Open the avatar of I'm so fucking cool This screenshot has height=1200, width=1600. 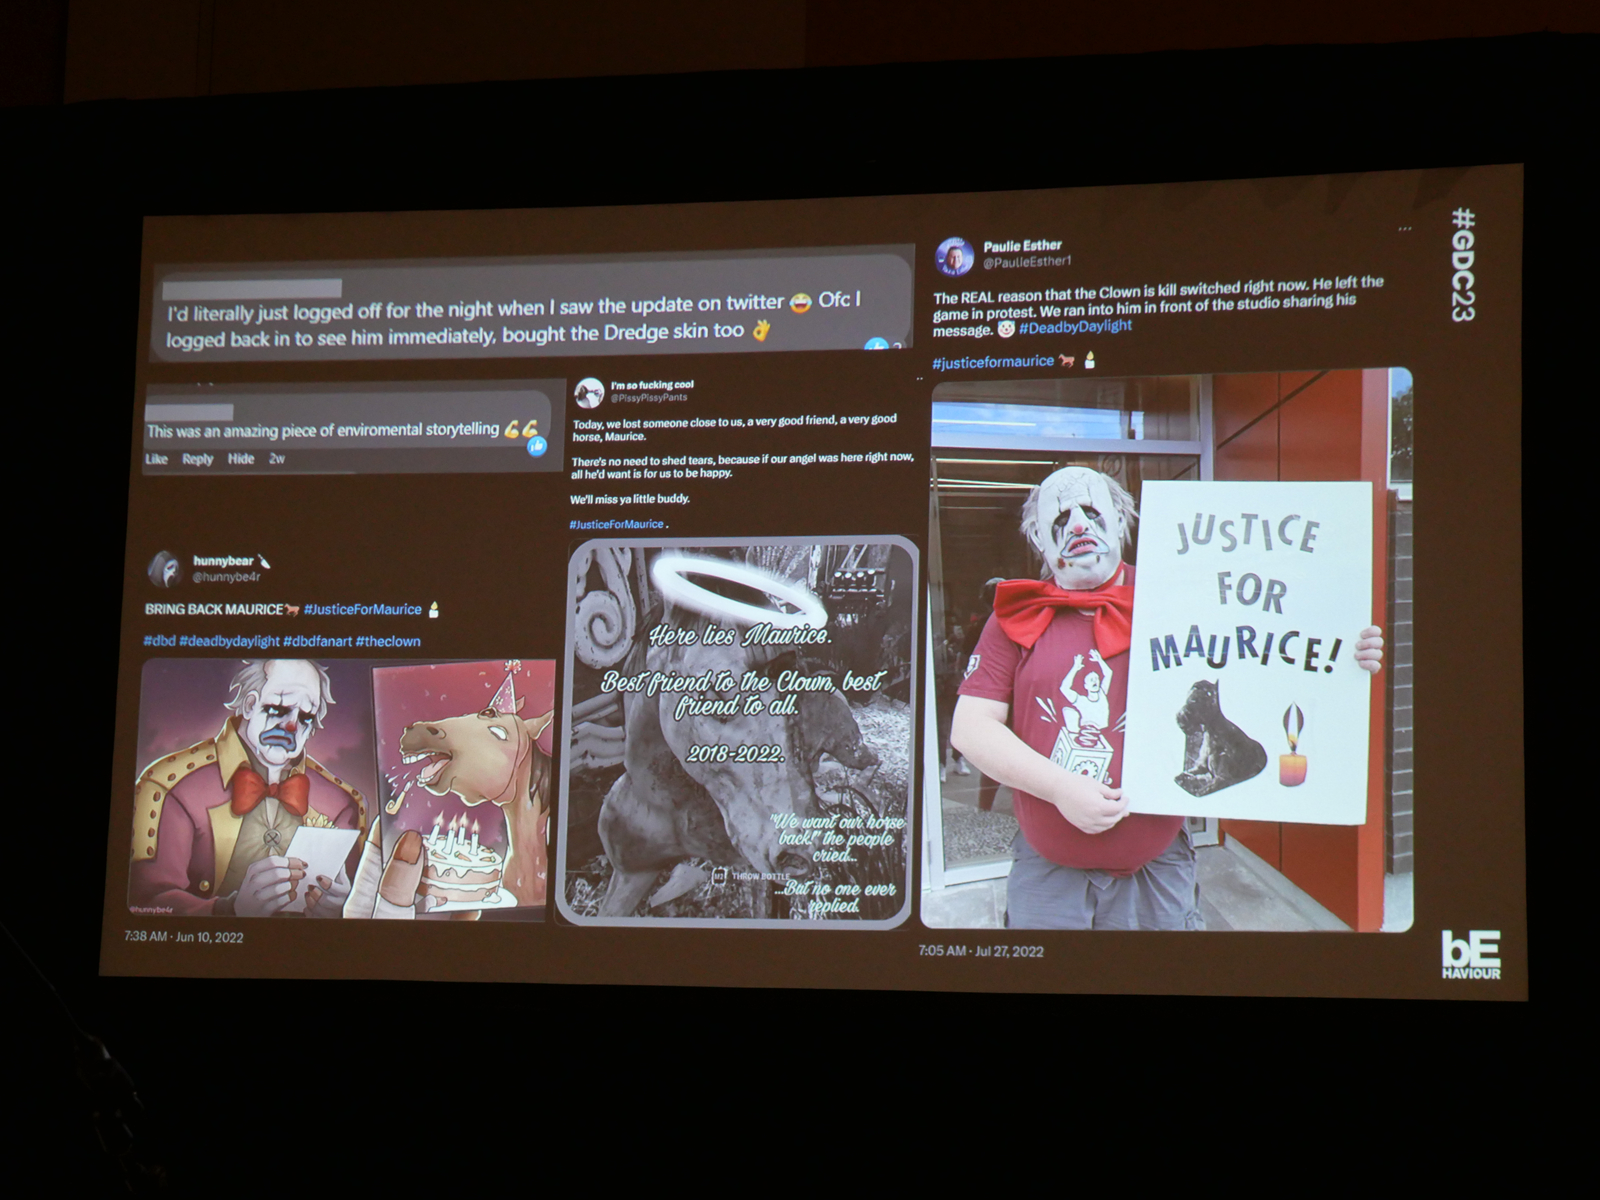tap(589, 391)
